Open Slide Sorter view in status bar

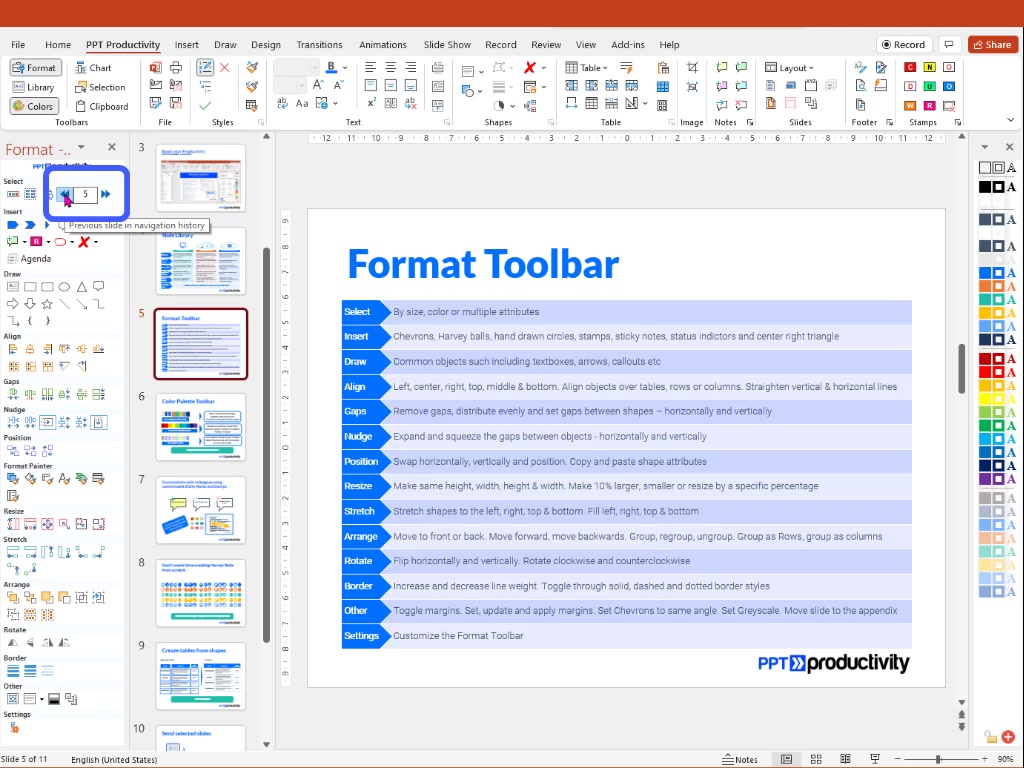tap(816, 759)
